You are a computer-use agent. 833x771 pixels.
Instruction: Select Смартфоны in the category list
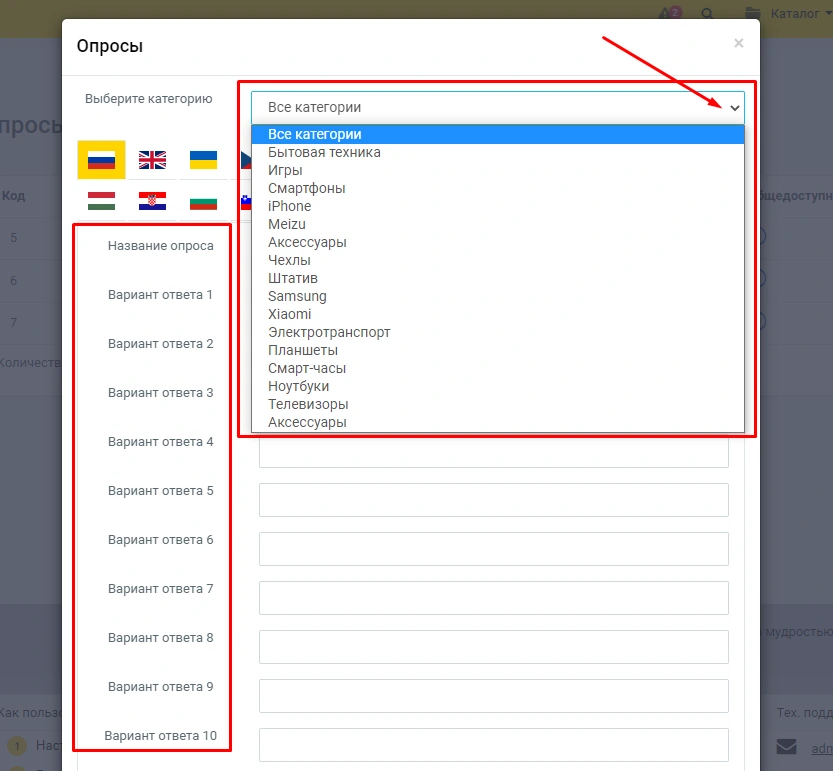pos(307,188)
